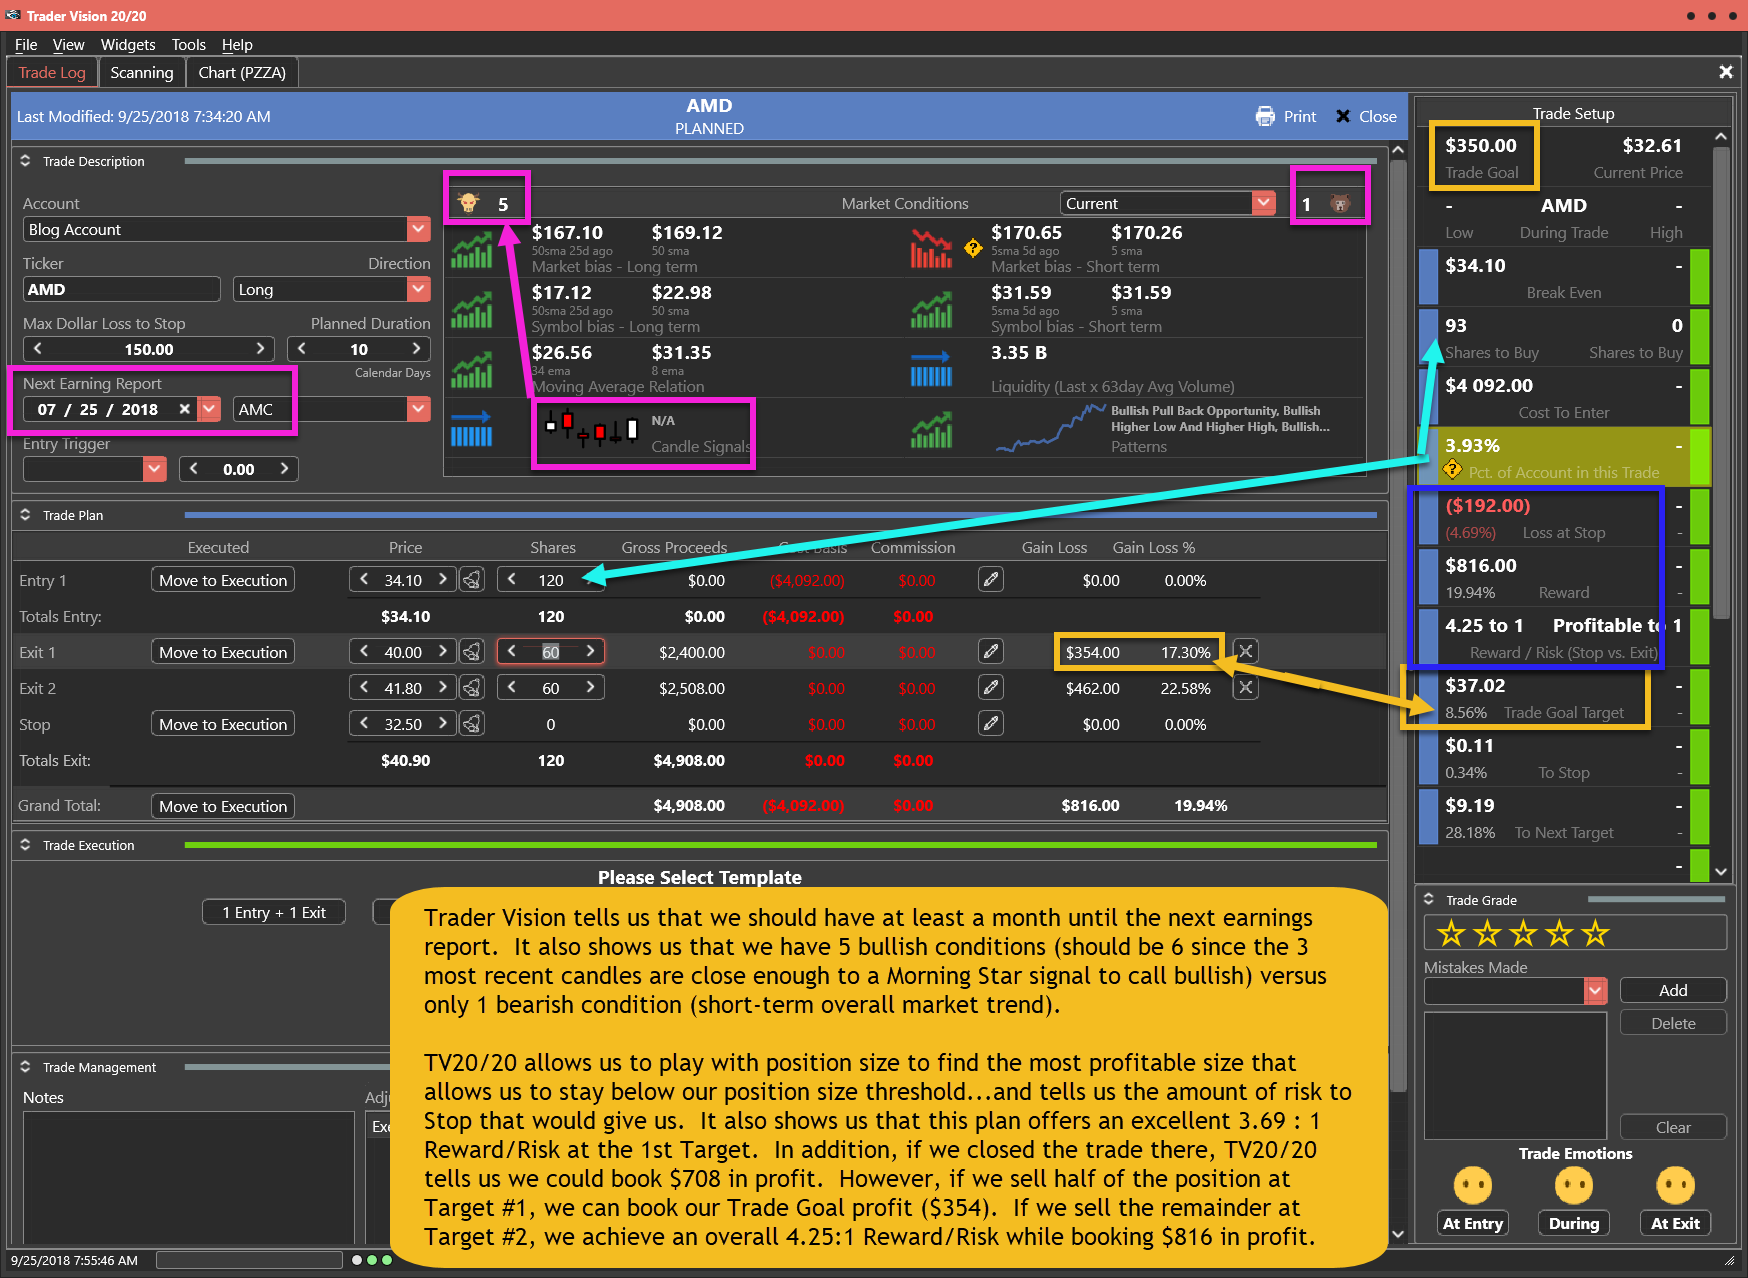Screen dimensions: 1748x1278
Task: Increase Max Dollar Loss to Stop value
Action: click(260, 349)
